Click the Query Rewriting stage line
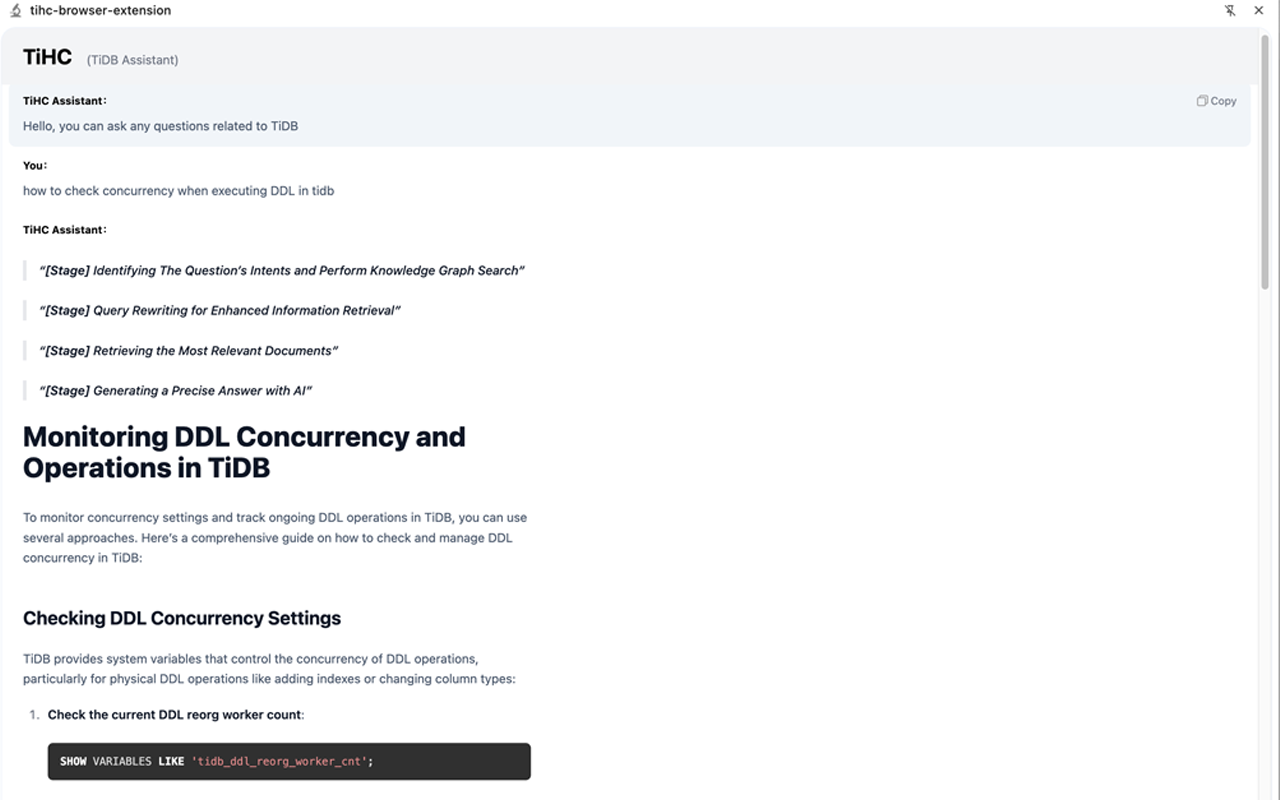 pyautogui.click(x=220, y=311)
